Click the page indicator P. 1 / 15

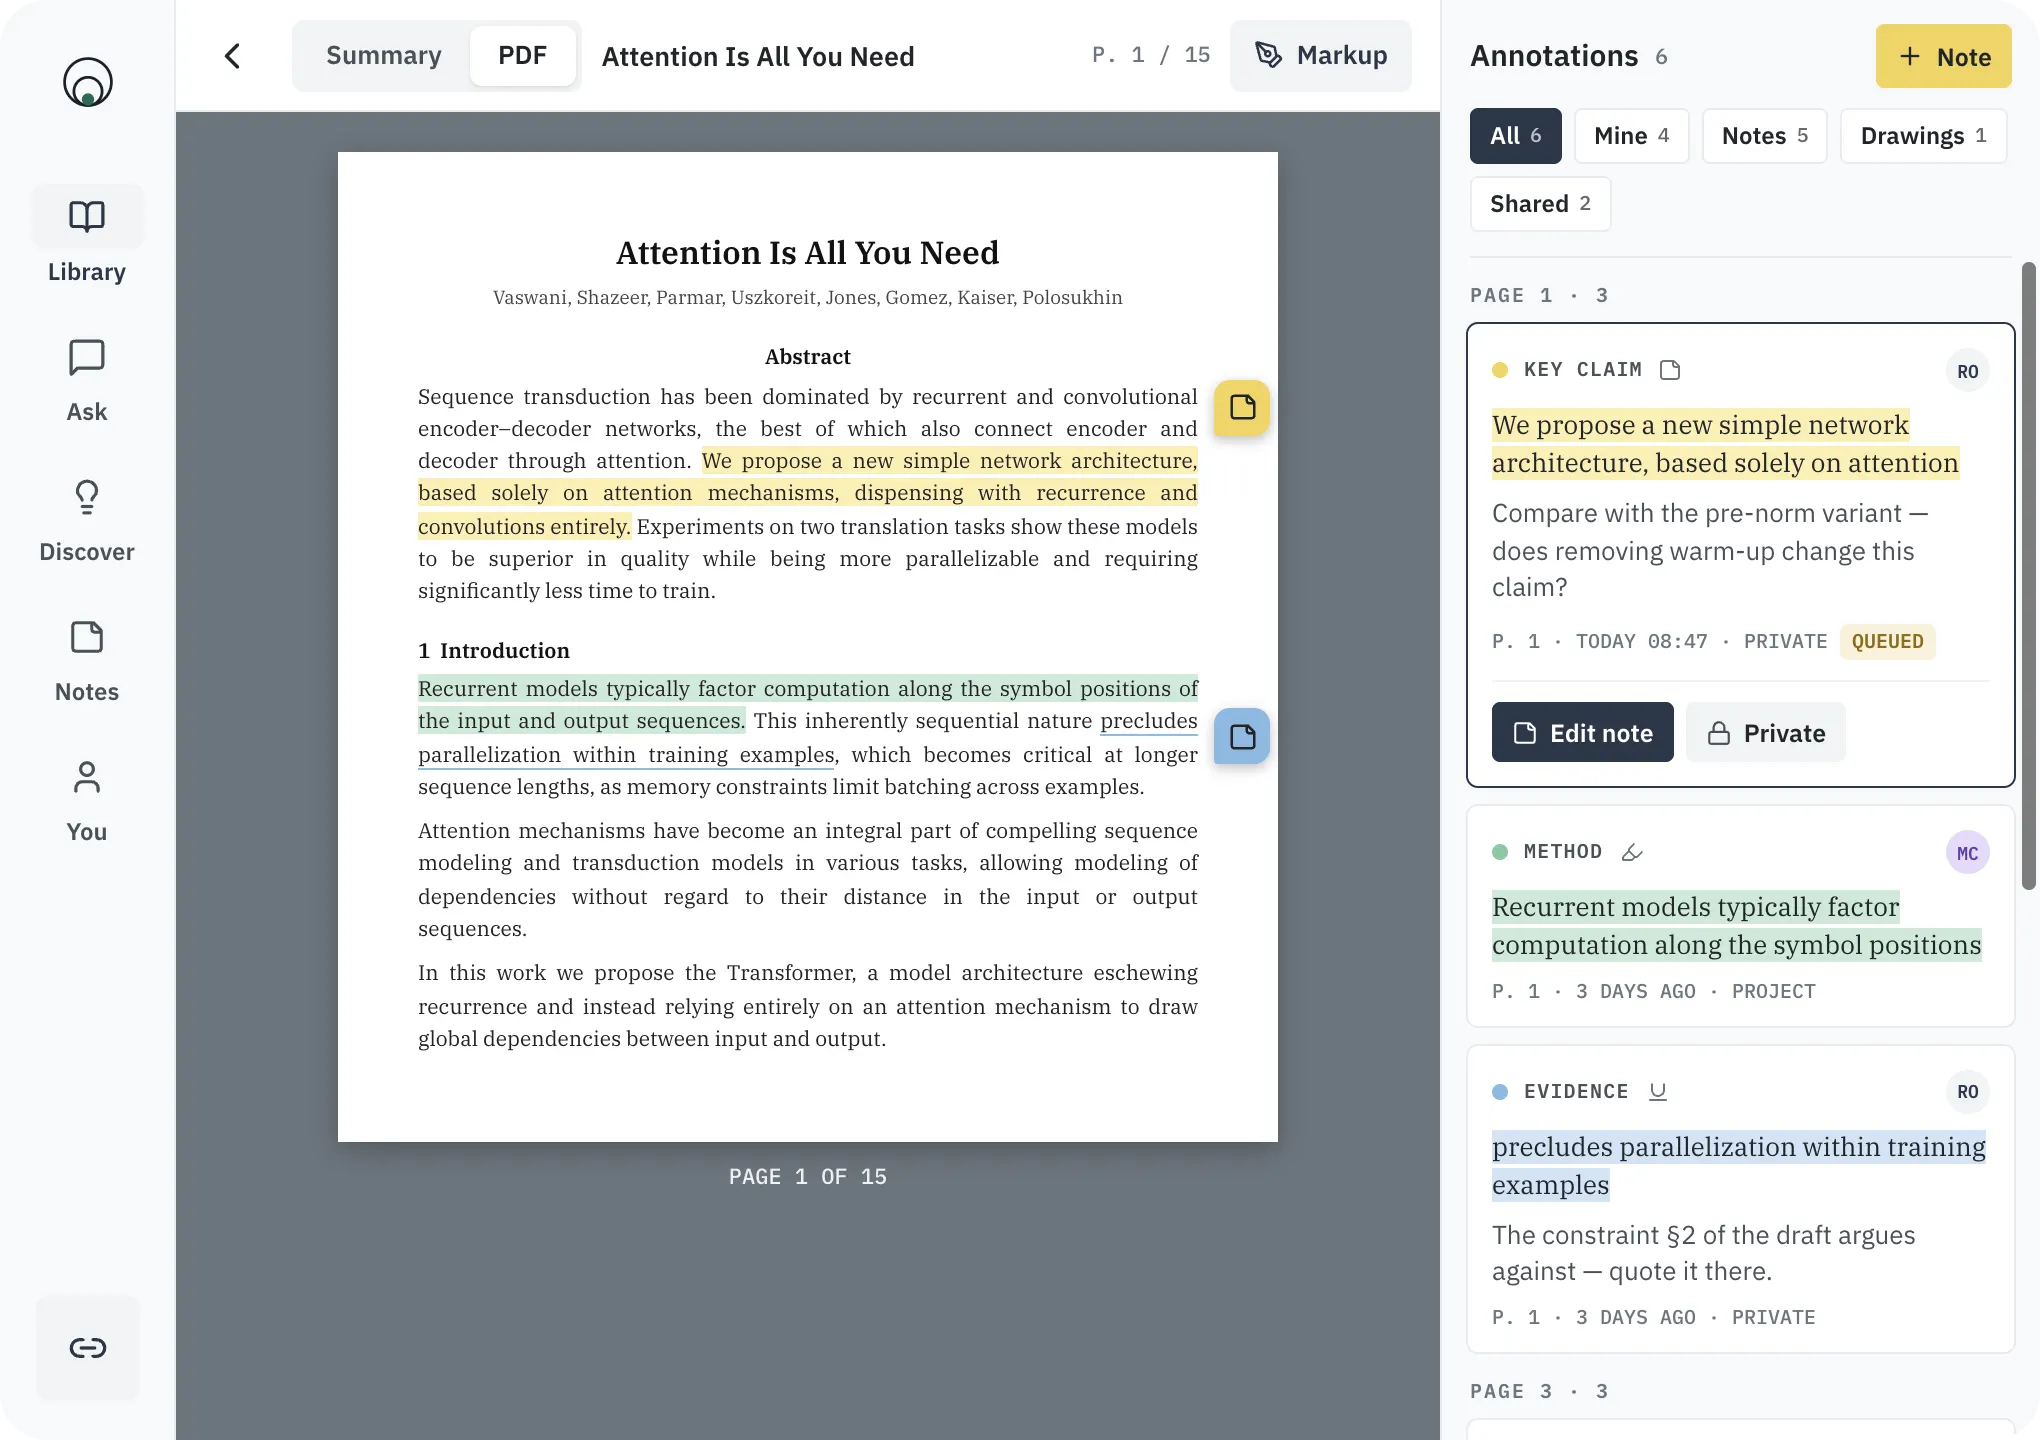click(x=1151, y=56)
